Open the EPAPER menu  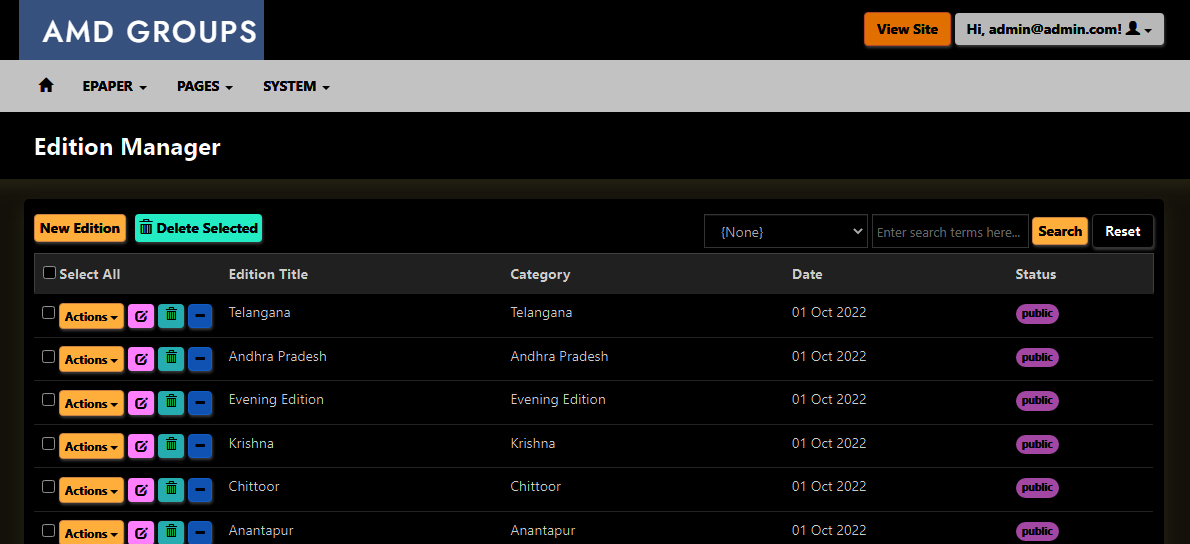coord(114,86)
